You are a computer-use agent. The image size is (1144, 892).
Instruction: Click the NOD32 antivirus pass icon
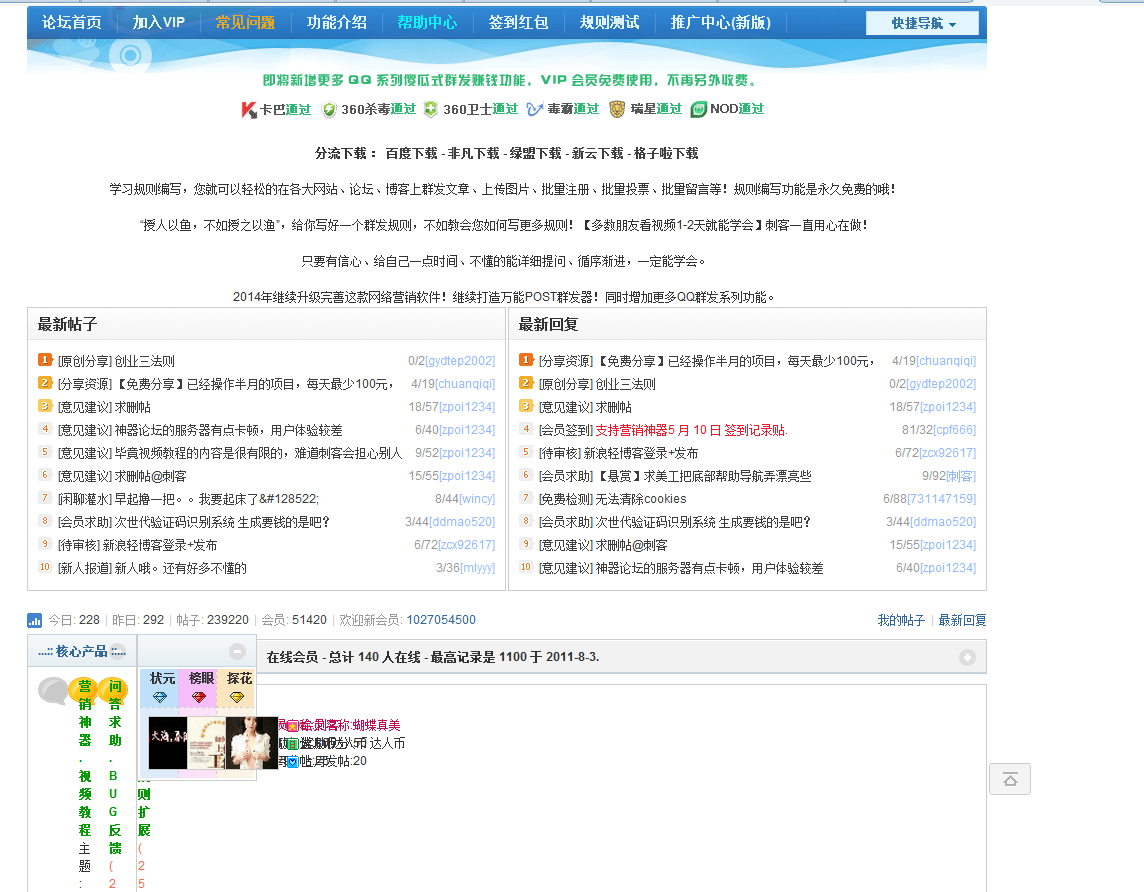(697, 111)
